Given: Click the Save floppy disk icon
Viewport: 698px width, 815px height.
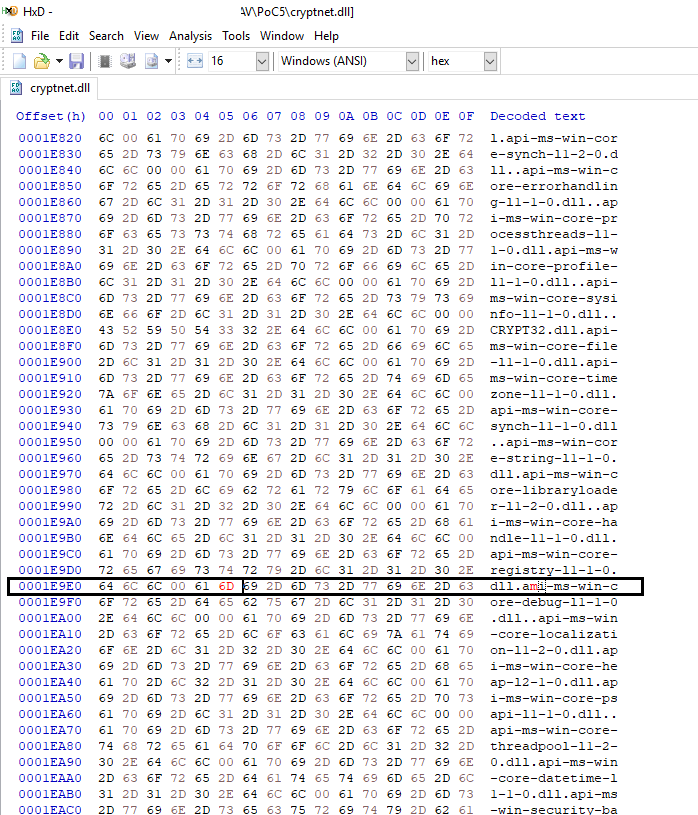Looking at the screenshot, I should [x=75, y=62].
